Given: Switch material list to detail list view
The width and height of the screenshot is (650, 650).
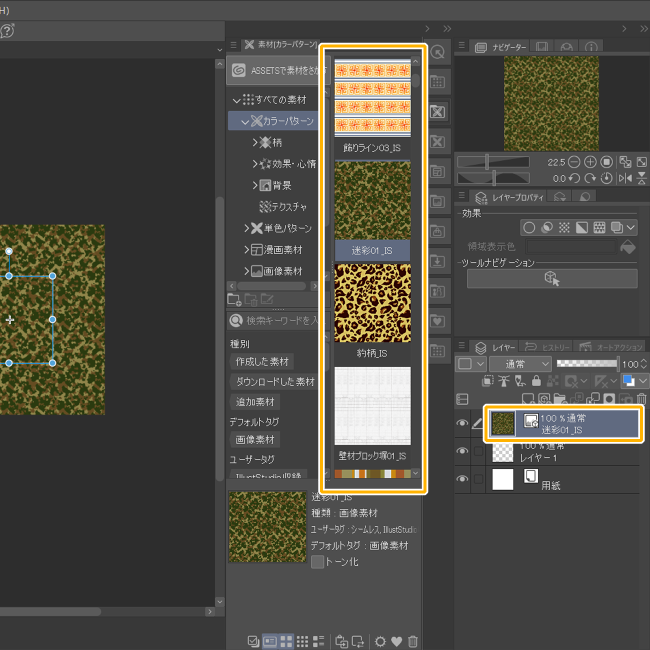Looking at the screenshot, I should [x=318, y=641].
